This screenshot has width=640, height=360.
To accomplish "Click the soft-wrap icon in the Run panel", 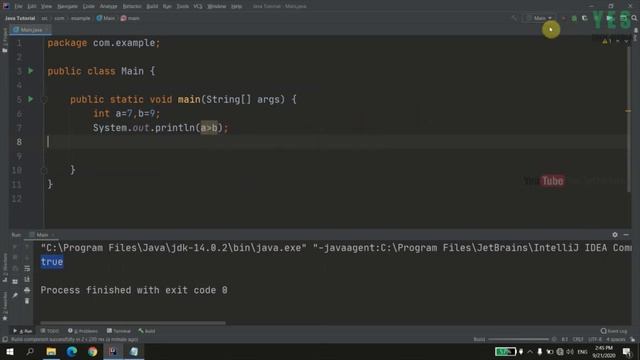I will (x=27, y=268).
